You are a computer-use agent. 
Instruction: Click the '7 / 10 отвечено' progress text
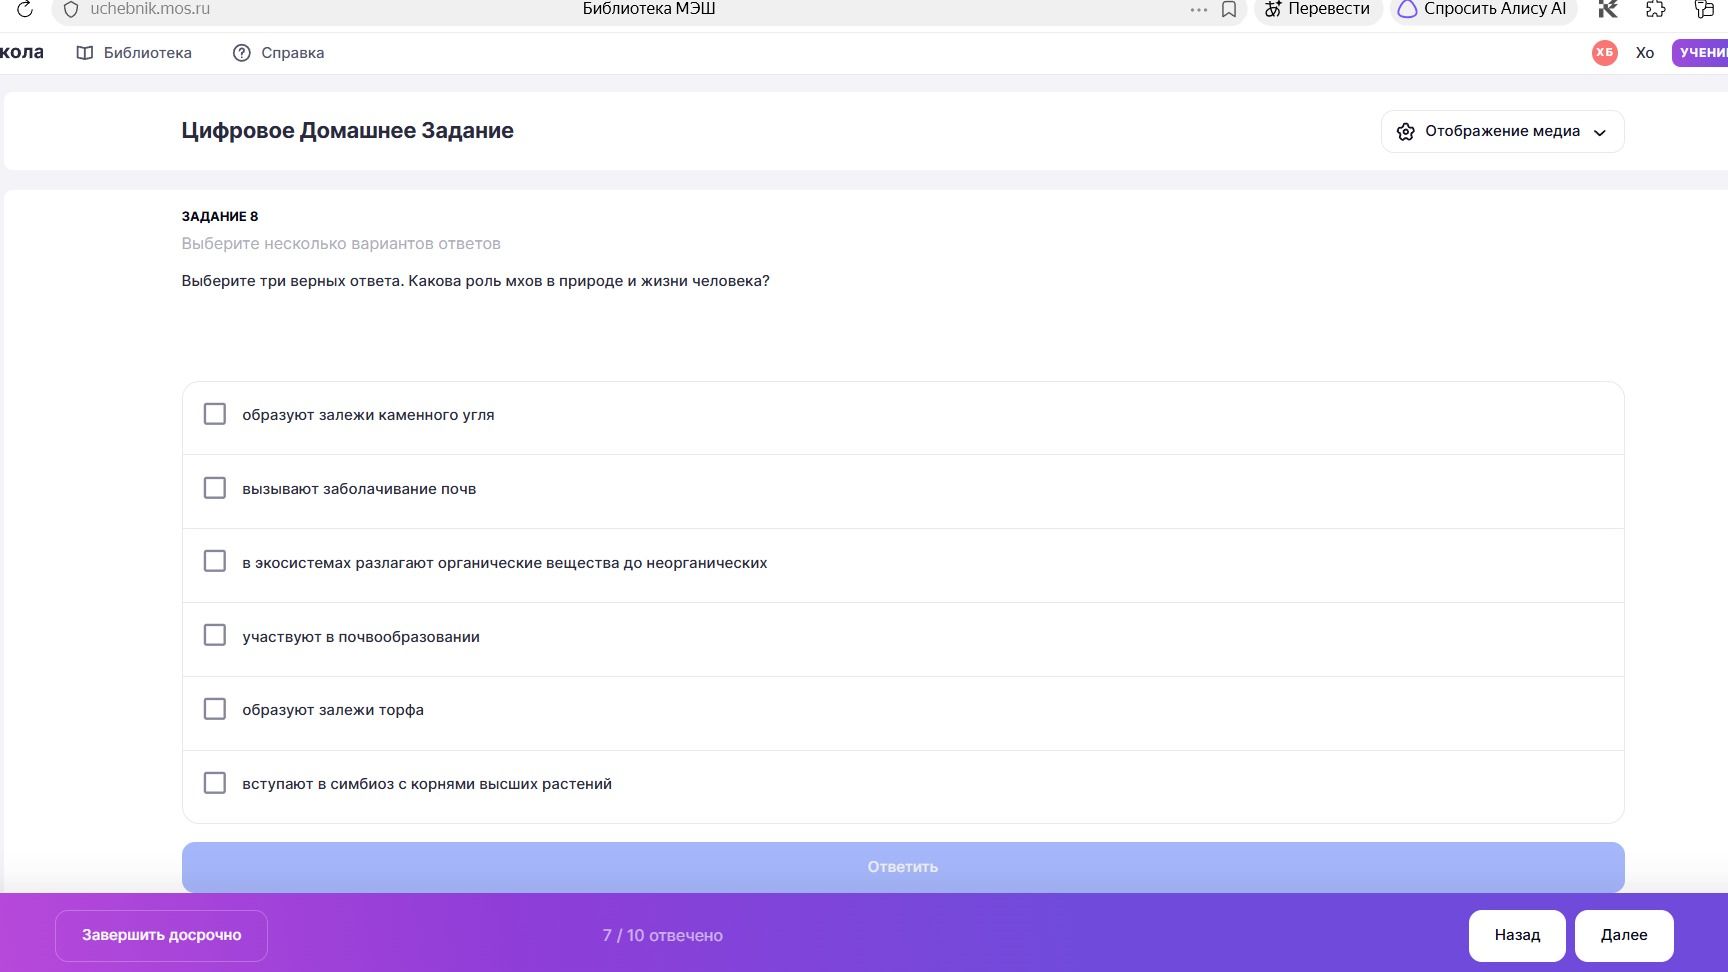coord(662,936)
